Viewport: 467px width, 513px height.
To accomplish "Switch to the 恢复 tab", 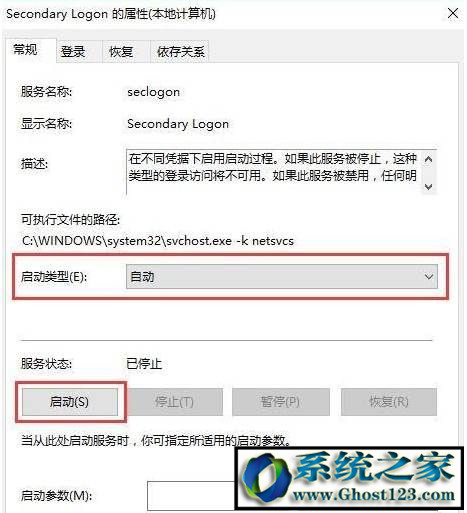I will (x=121, y=52).
